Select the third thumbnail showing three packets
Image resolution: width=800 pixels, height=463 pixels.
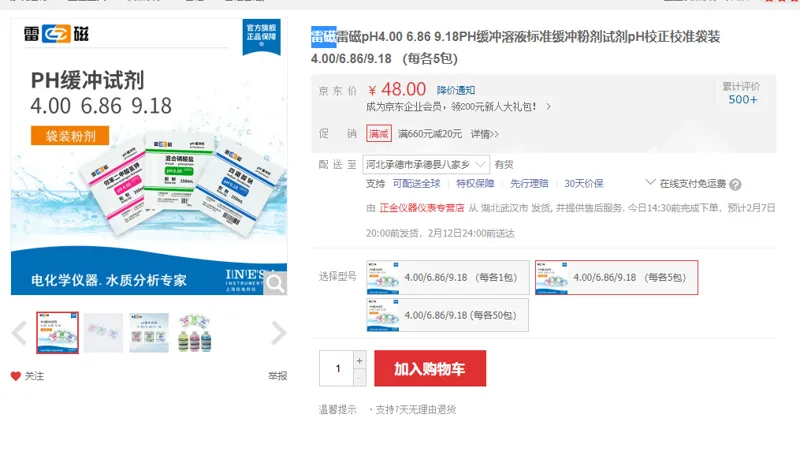pyautogui.click(x=149, y=333)
